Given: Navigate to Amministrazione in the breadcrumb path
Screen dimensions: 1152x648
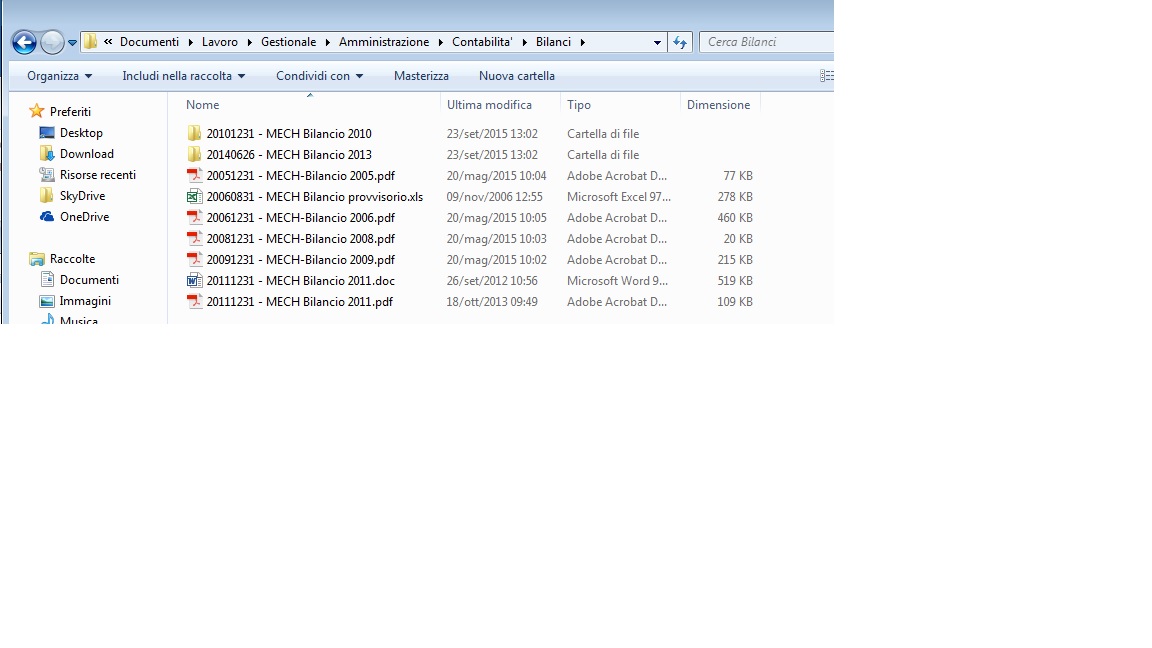Looking at the screenshot, I should point(383,42).
